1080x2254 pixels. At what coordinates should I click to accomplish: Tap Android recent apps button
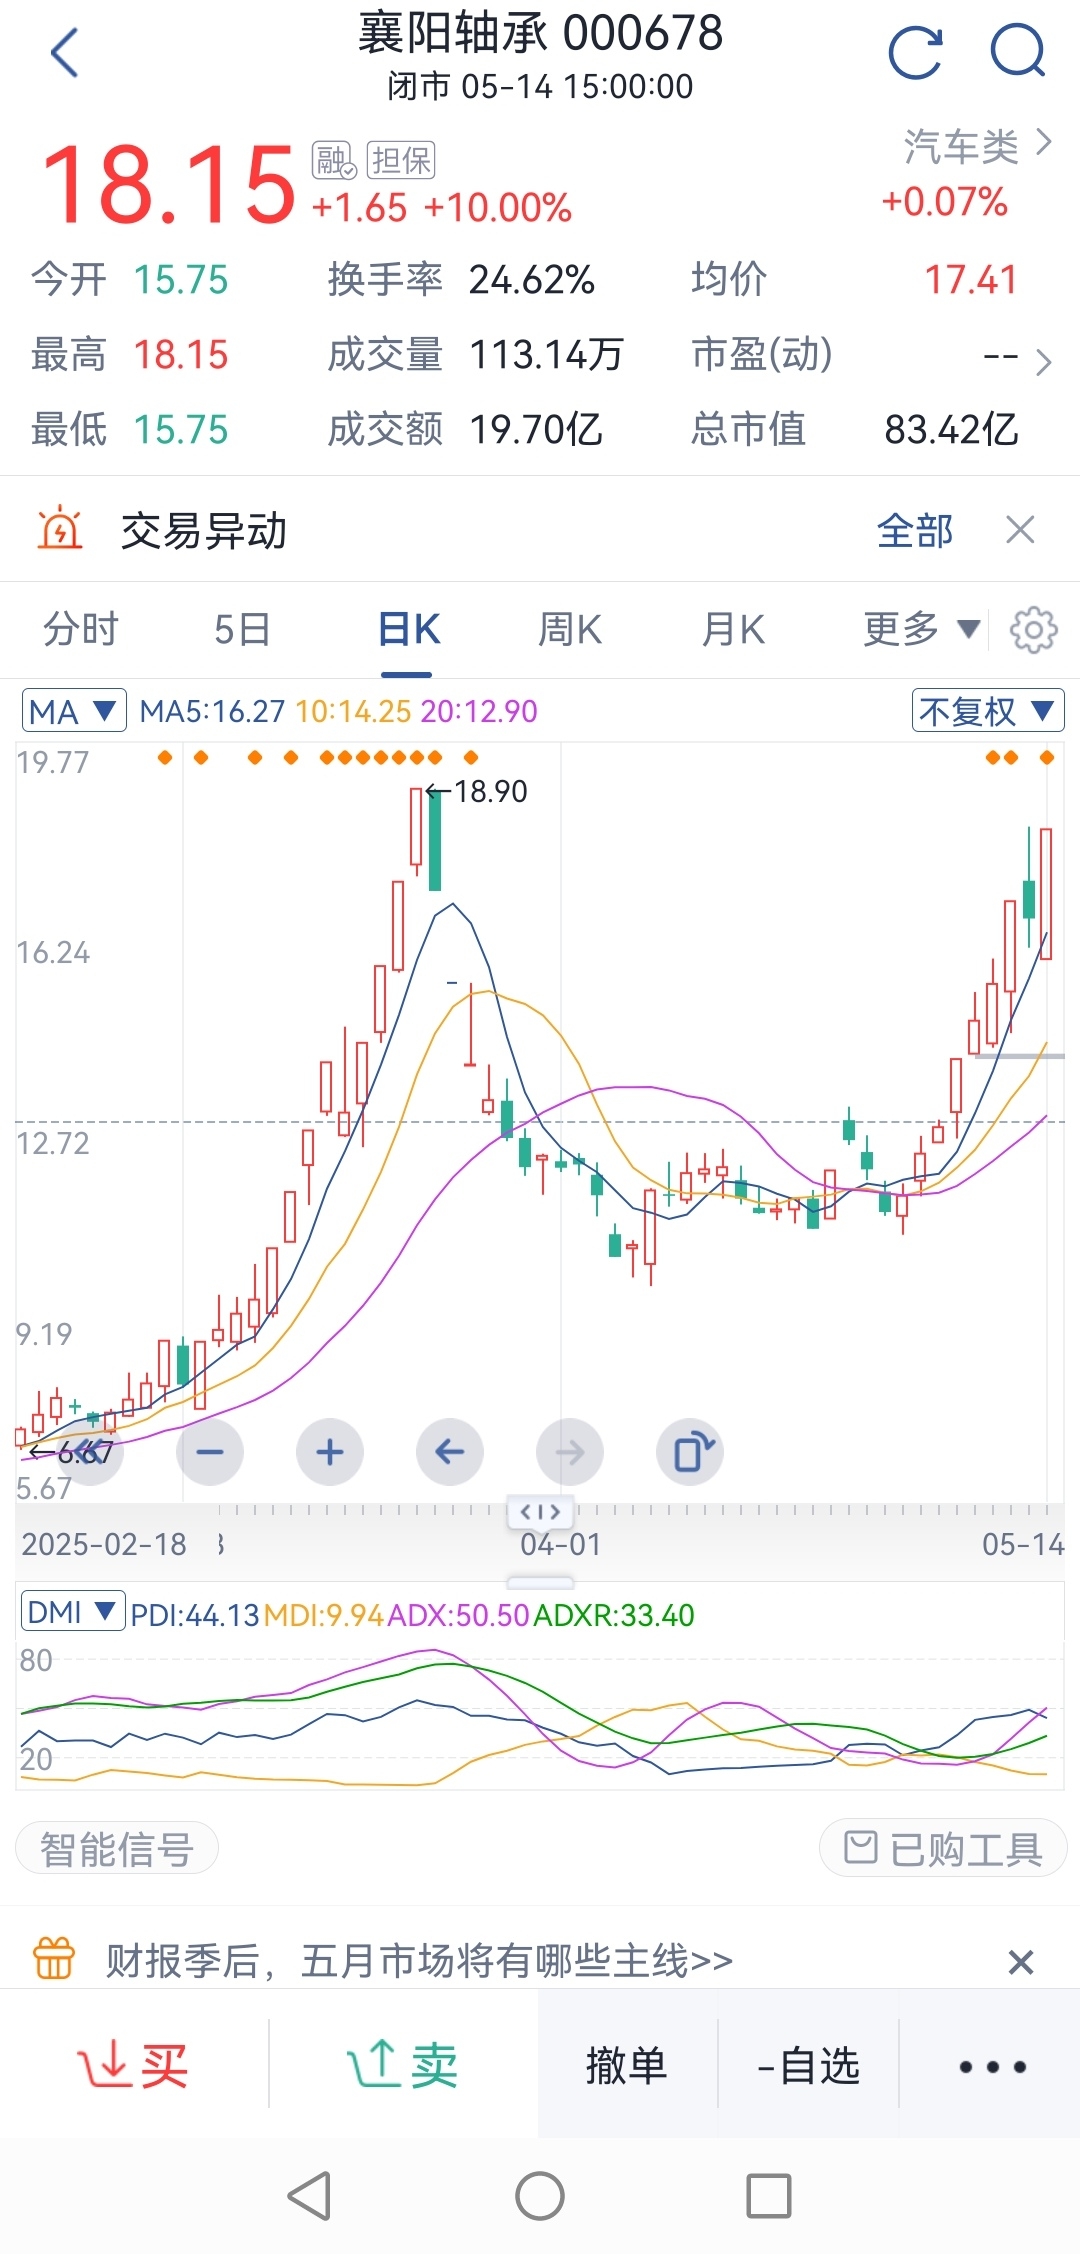[769, 2197]
